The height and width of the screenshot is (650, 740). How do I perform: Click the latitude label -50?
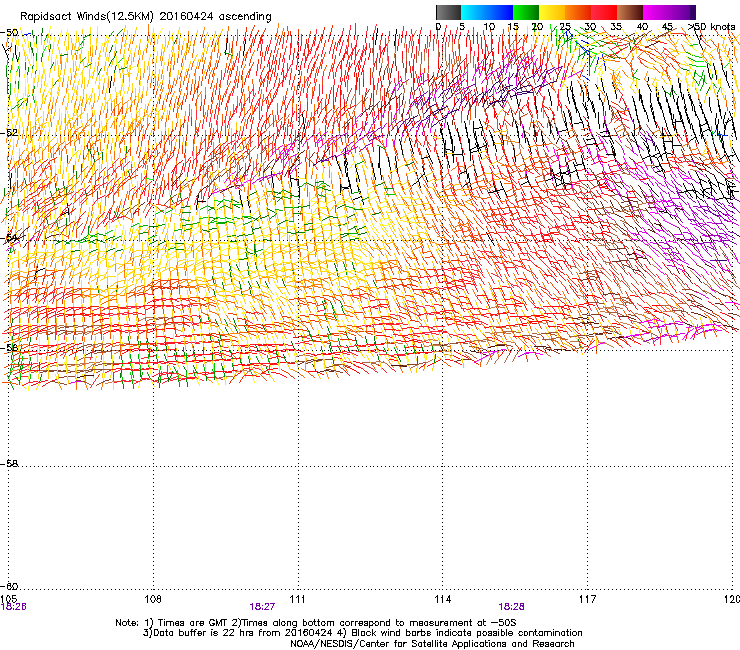pyautogui.click(x=9, y=33)
